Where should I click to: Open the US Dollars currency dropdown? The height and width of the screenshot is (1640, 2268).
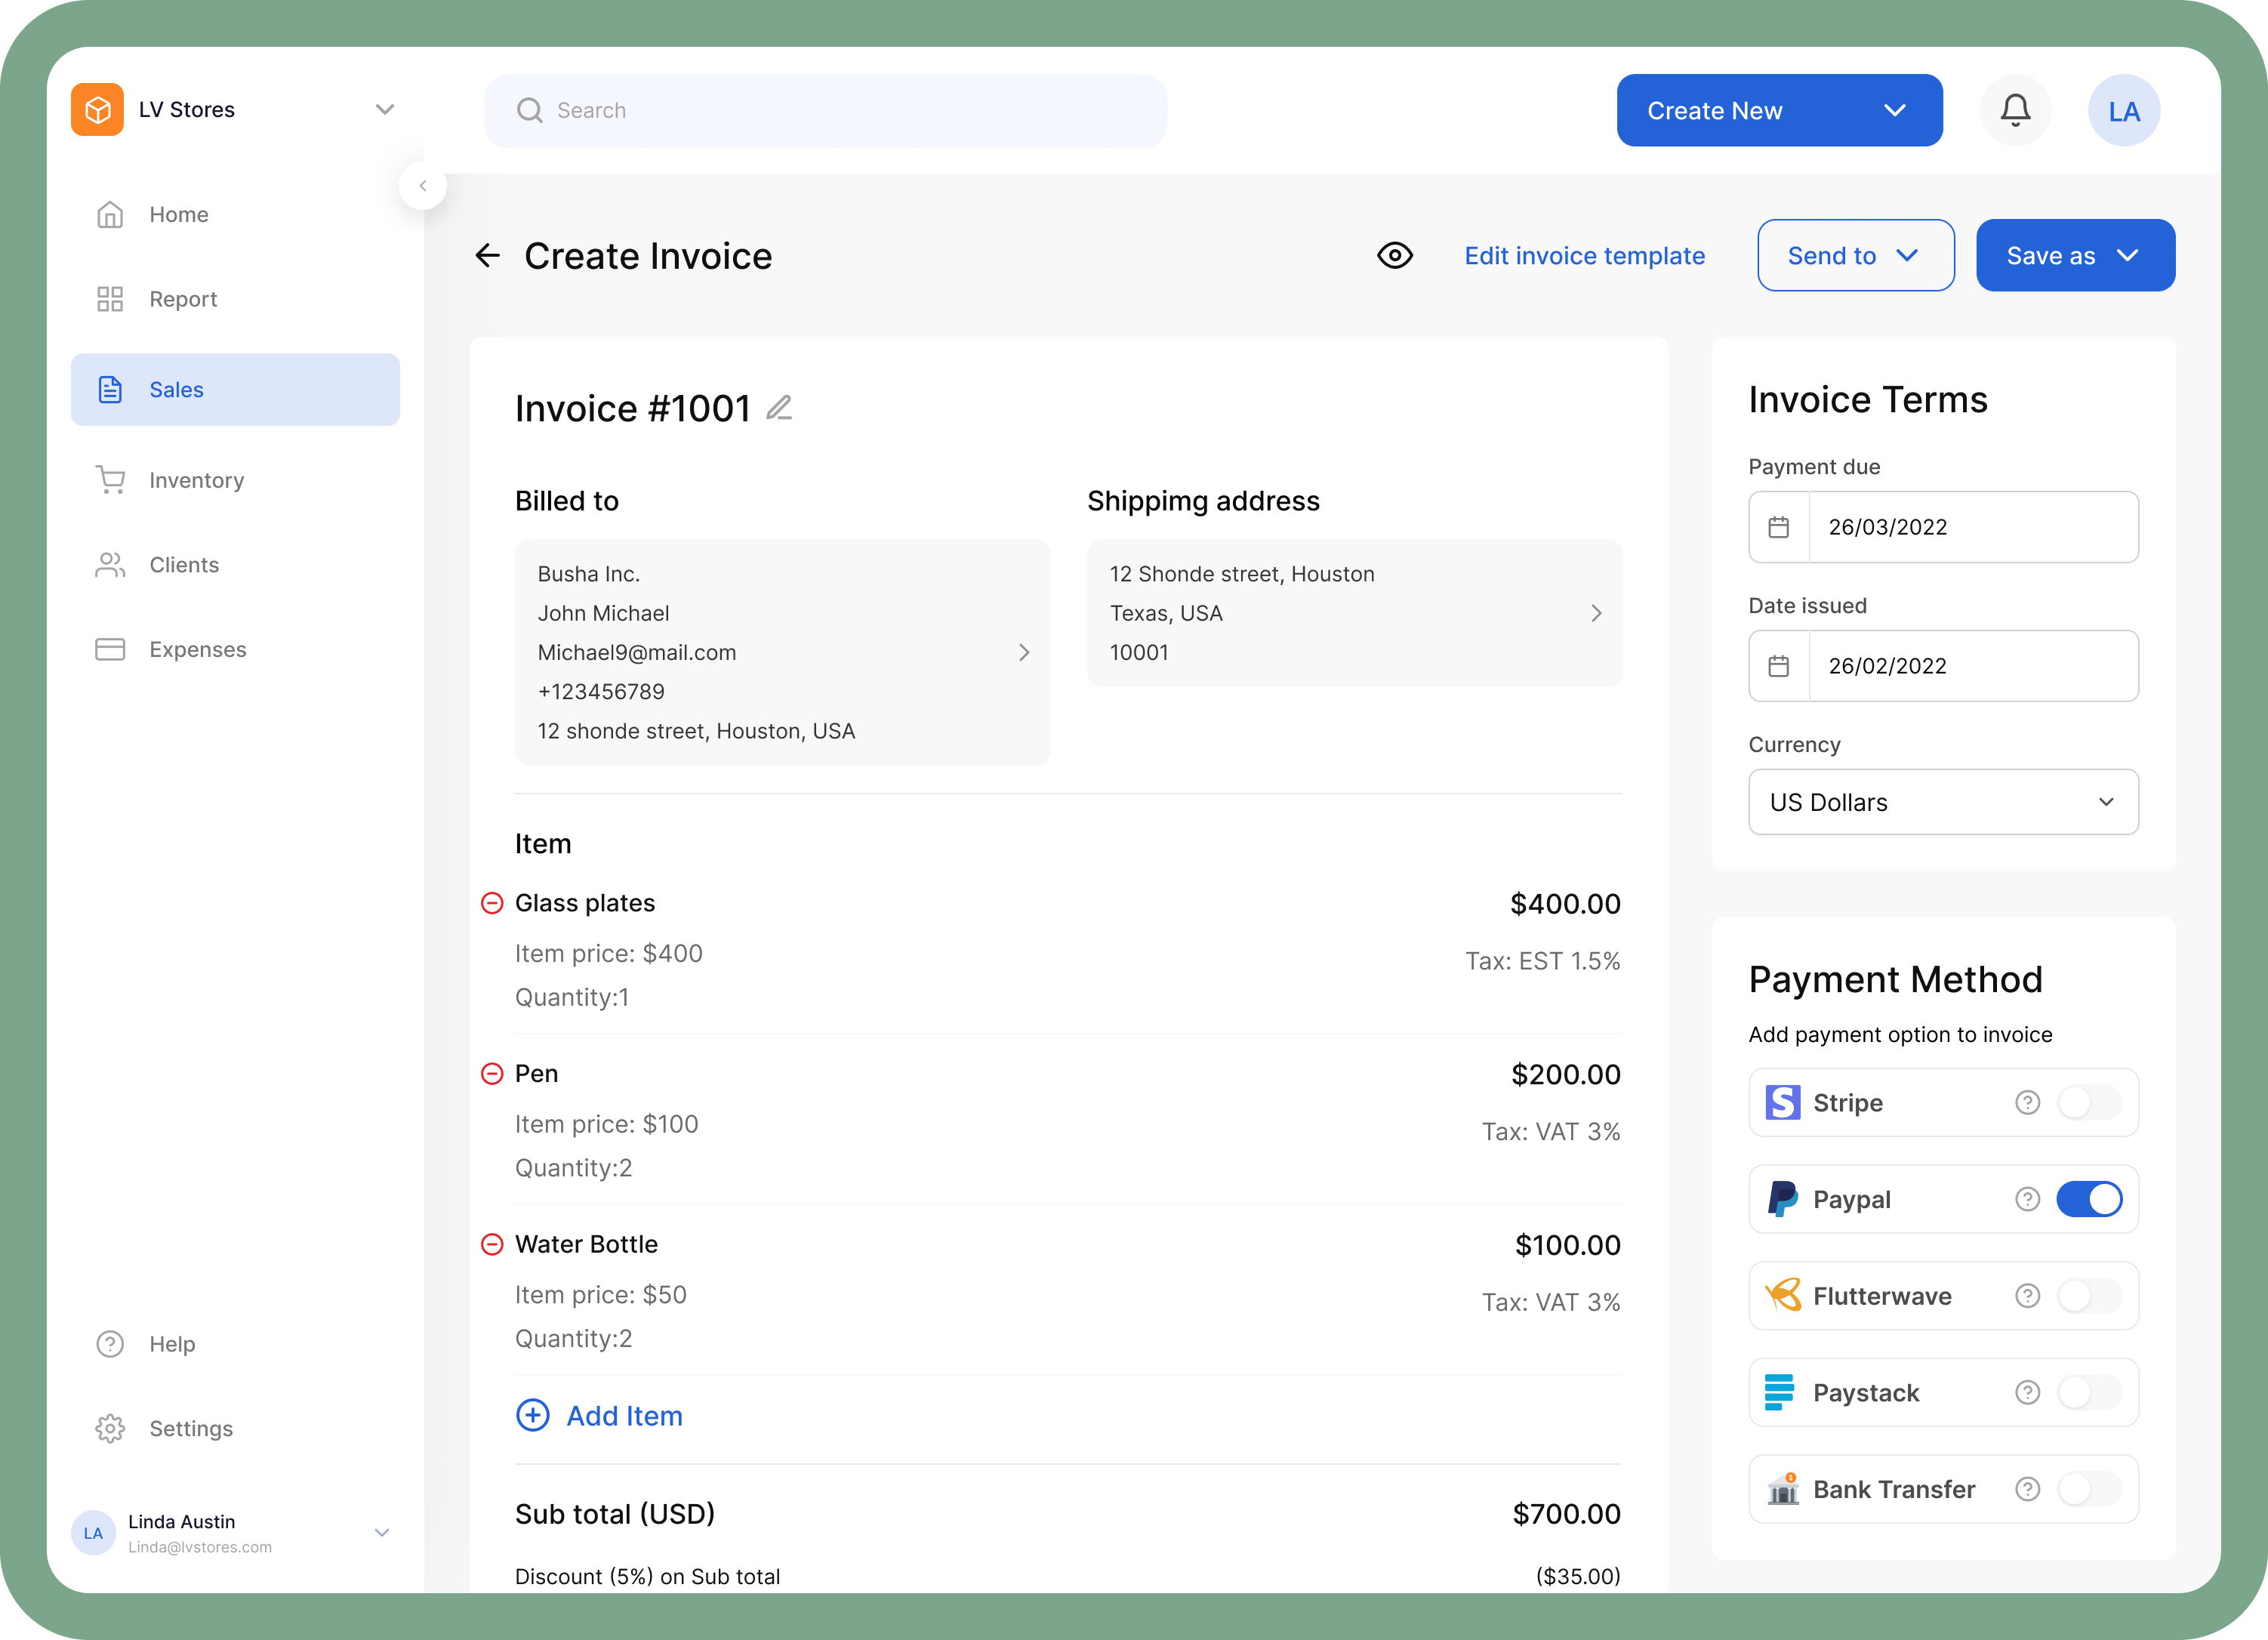tap(1943, 802)
